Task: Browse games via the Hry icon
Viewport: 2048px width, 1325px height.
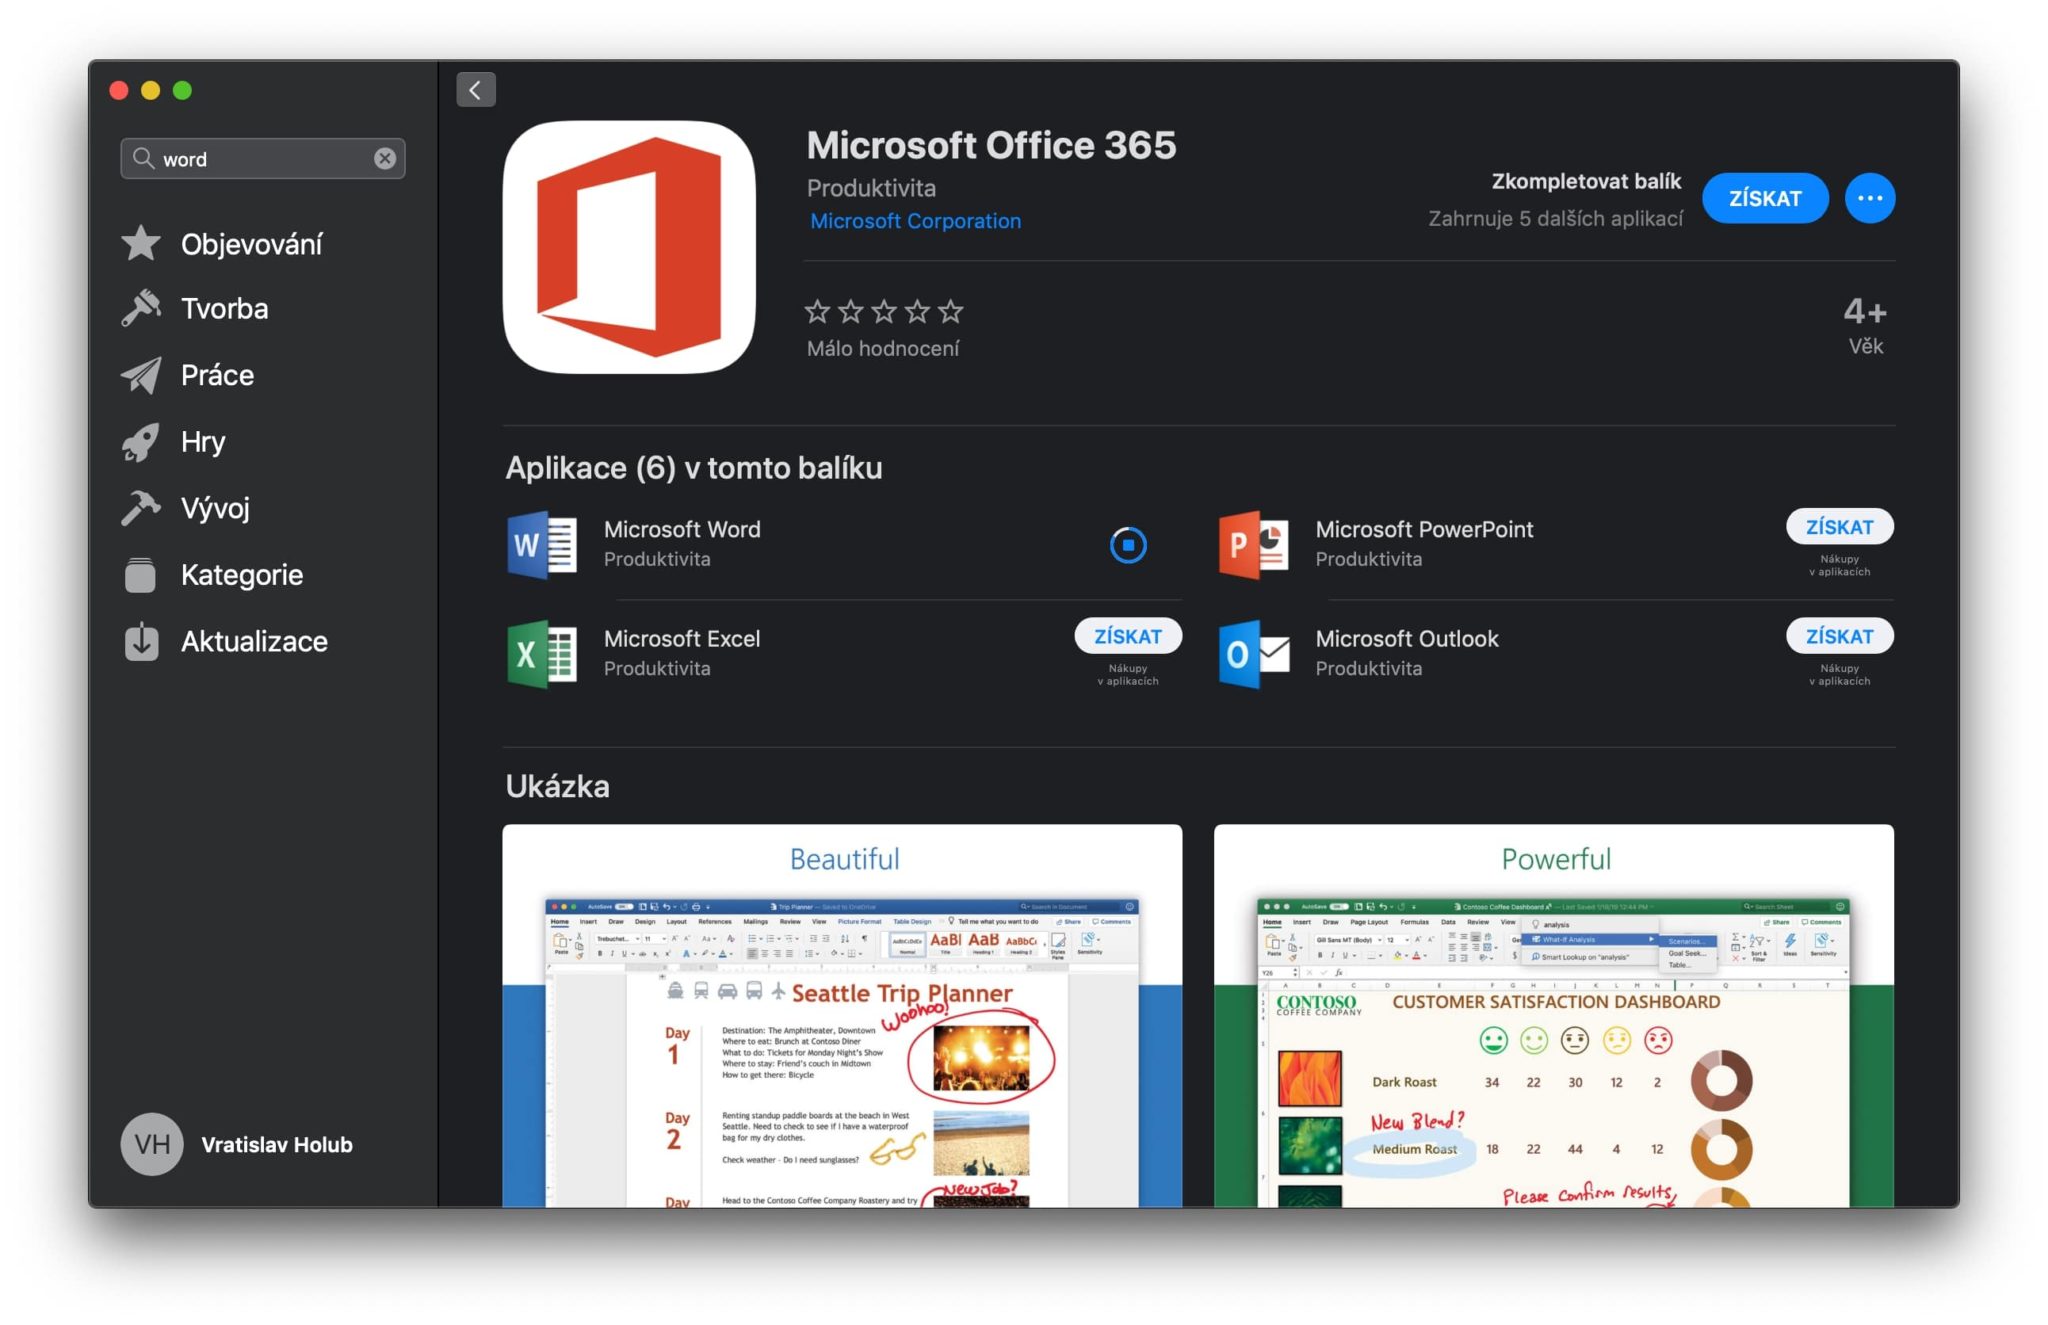Action: [141, 441]
